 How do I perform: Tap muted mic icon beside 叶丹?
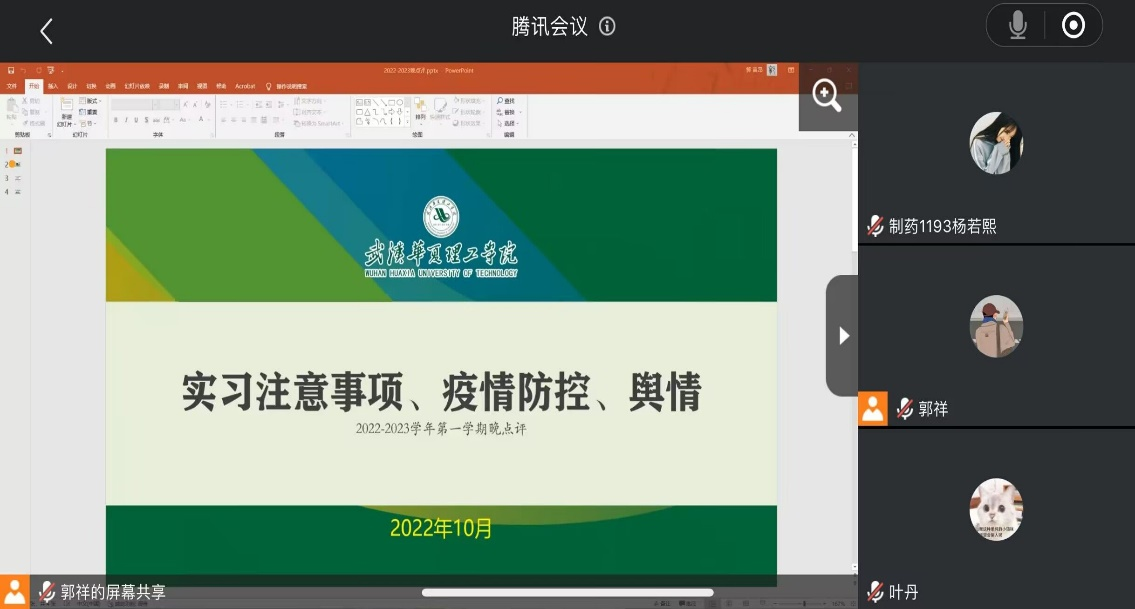coord(875,592)
